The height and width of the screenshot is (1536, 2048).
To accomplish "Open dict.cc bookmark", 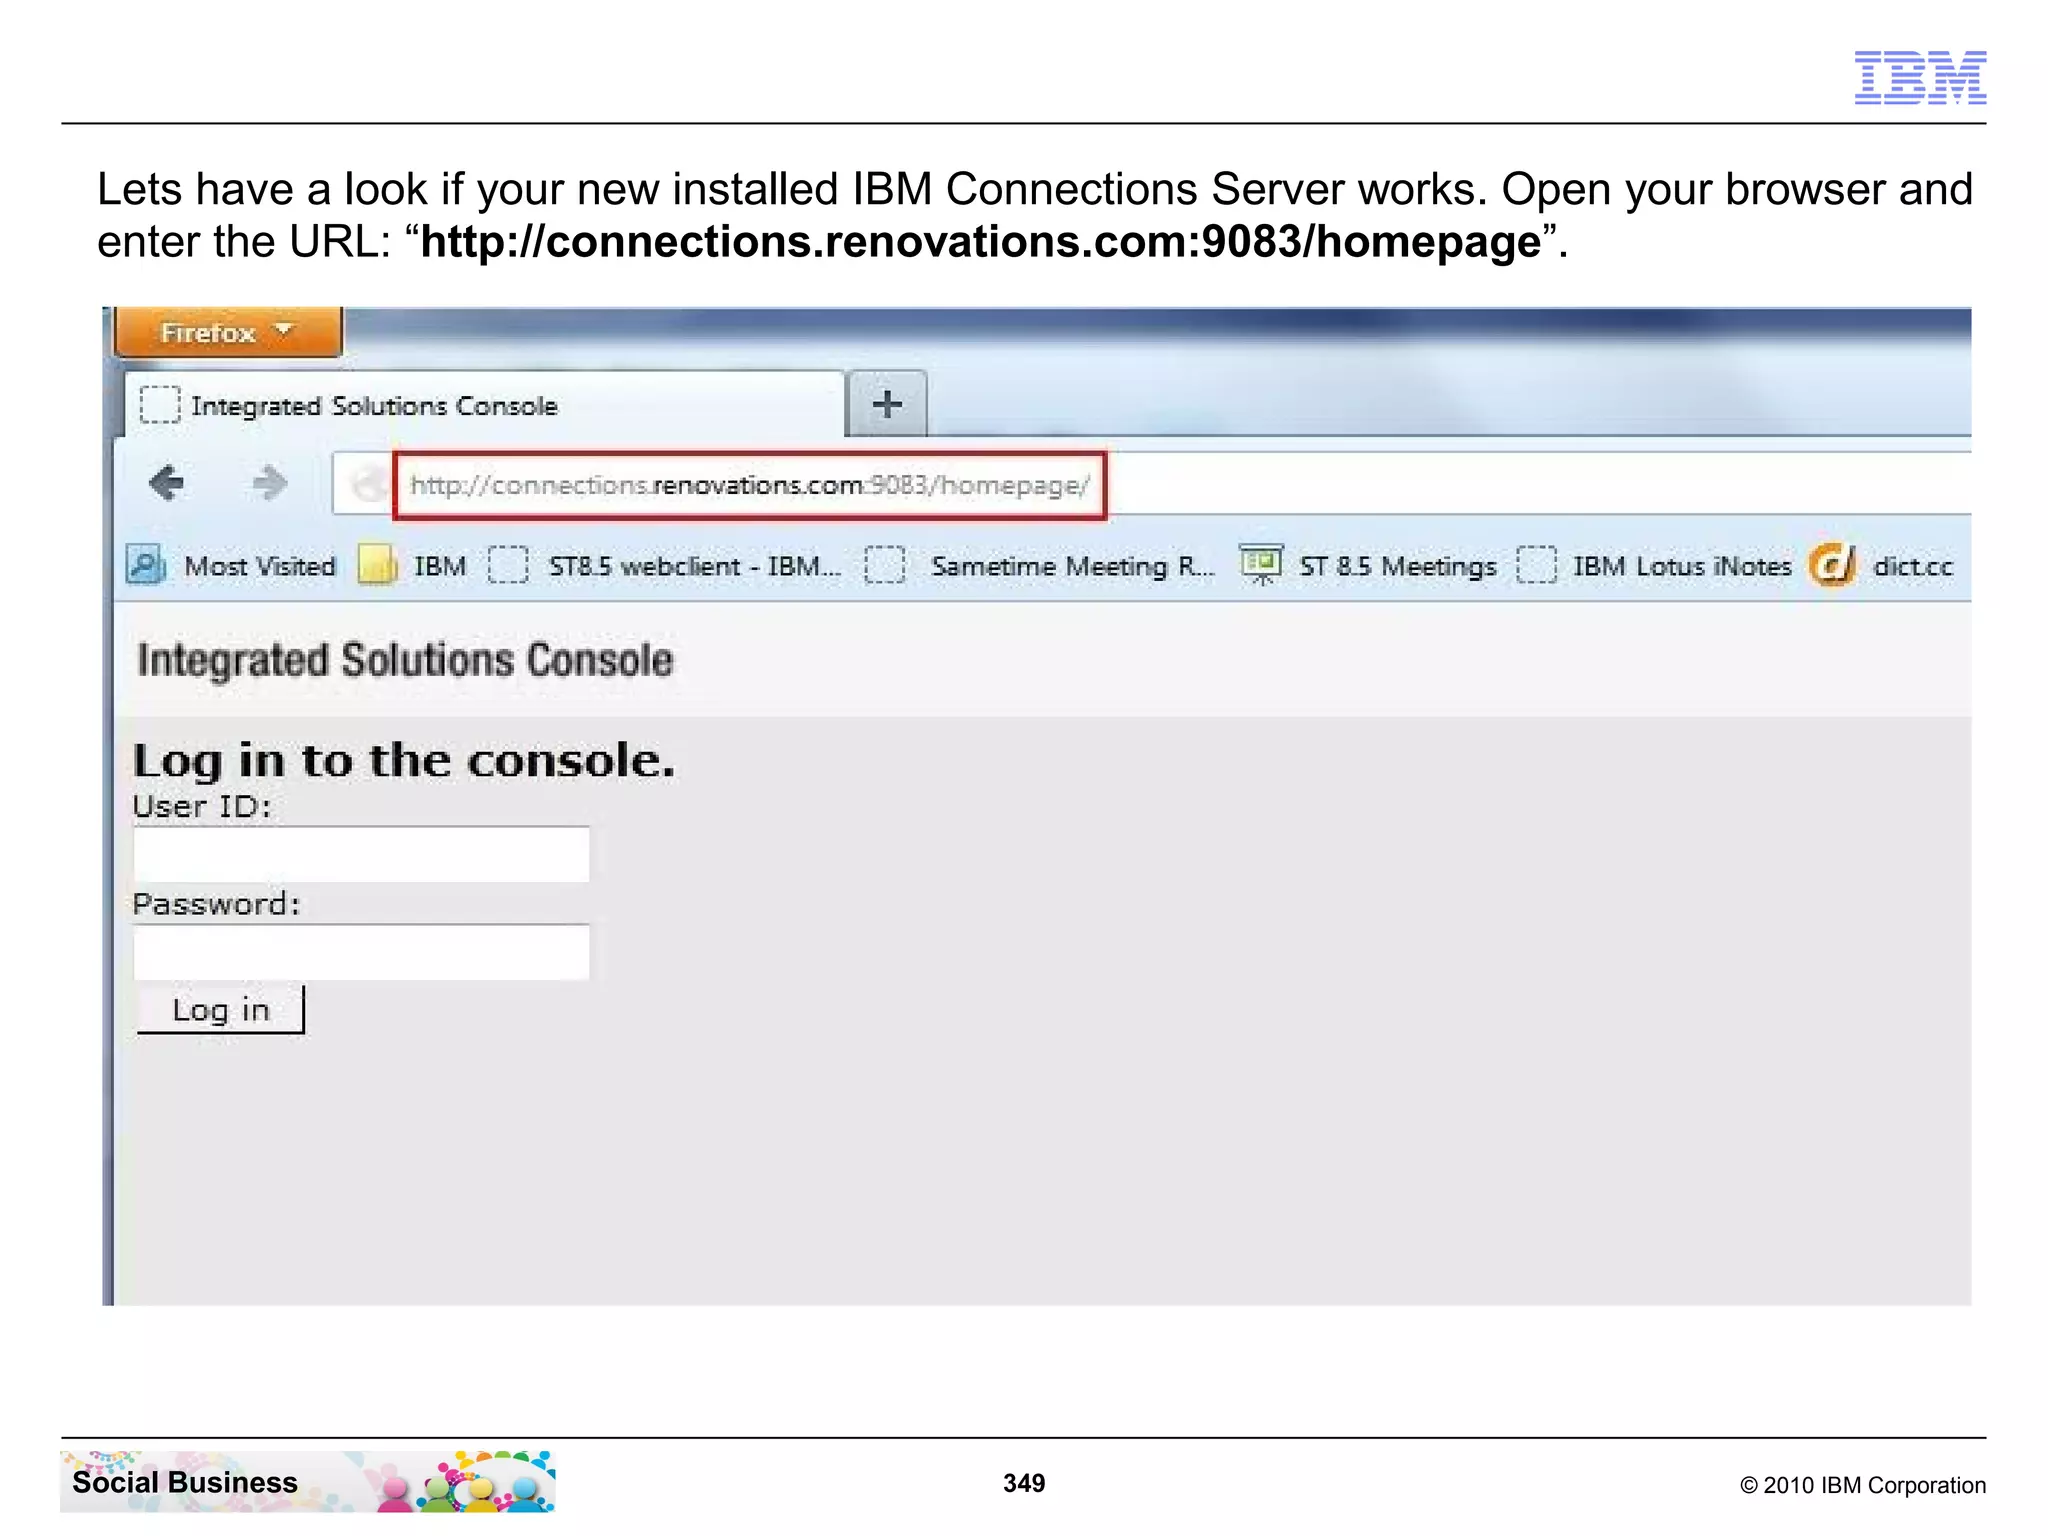I will pyautogui.click(x=1881, y=566).
